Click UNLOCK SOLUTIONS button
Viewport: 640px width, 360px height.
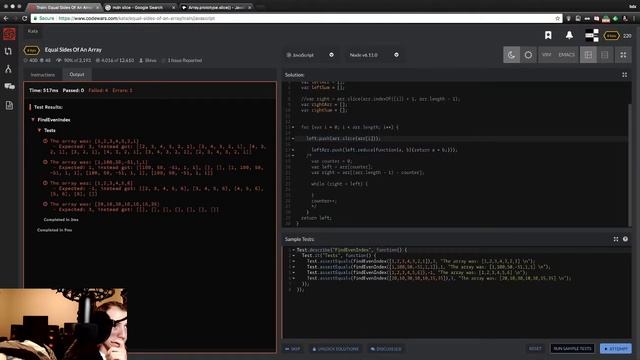(336, 349)
